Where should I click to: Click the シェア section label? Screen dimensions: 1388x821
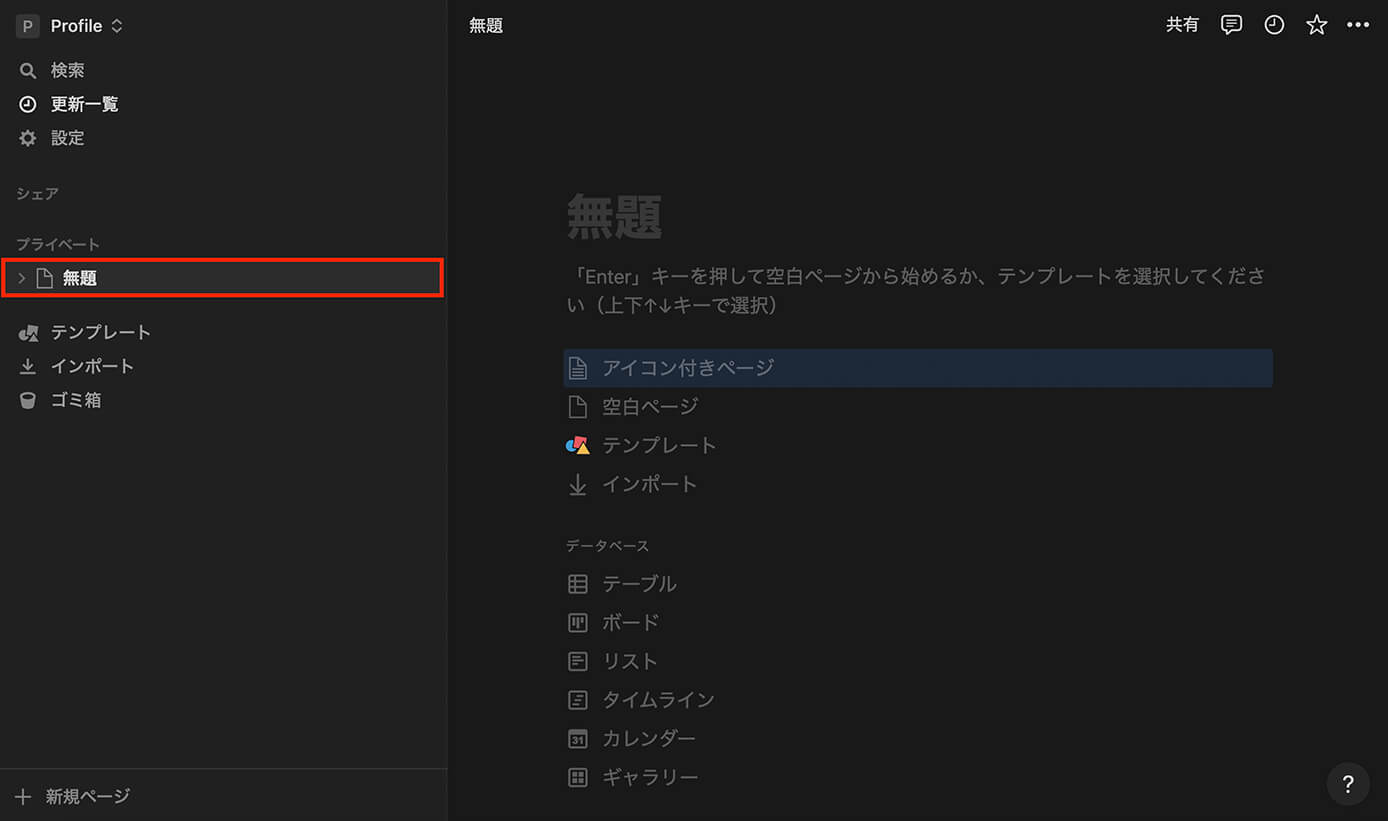pos(37,194)
